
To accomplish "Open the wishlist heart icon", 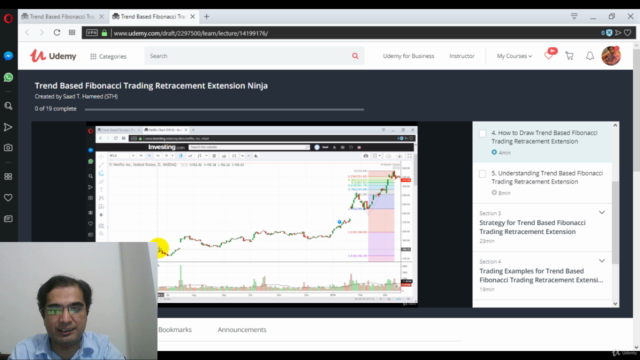I will (x=549, y=56).
